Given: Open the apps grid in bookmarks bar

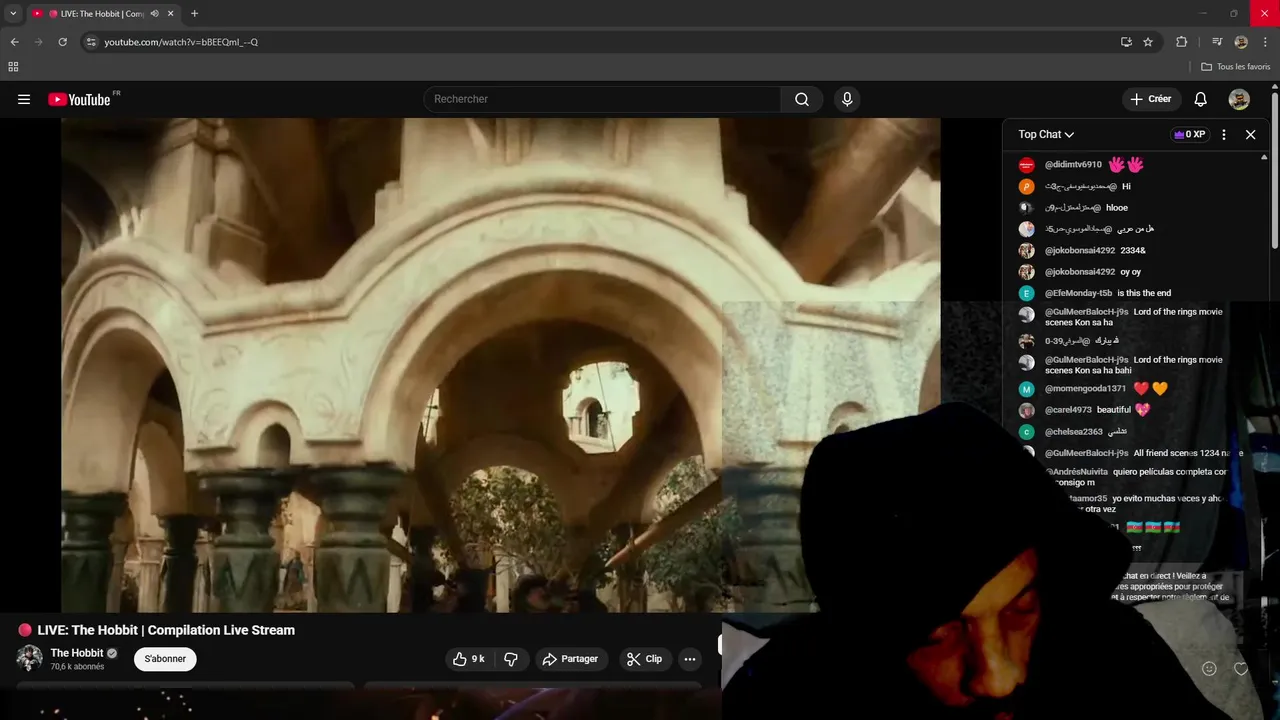Looking at the screenshot, I should 13,67.
